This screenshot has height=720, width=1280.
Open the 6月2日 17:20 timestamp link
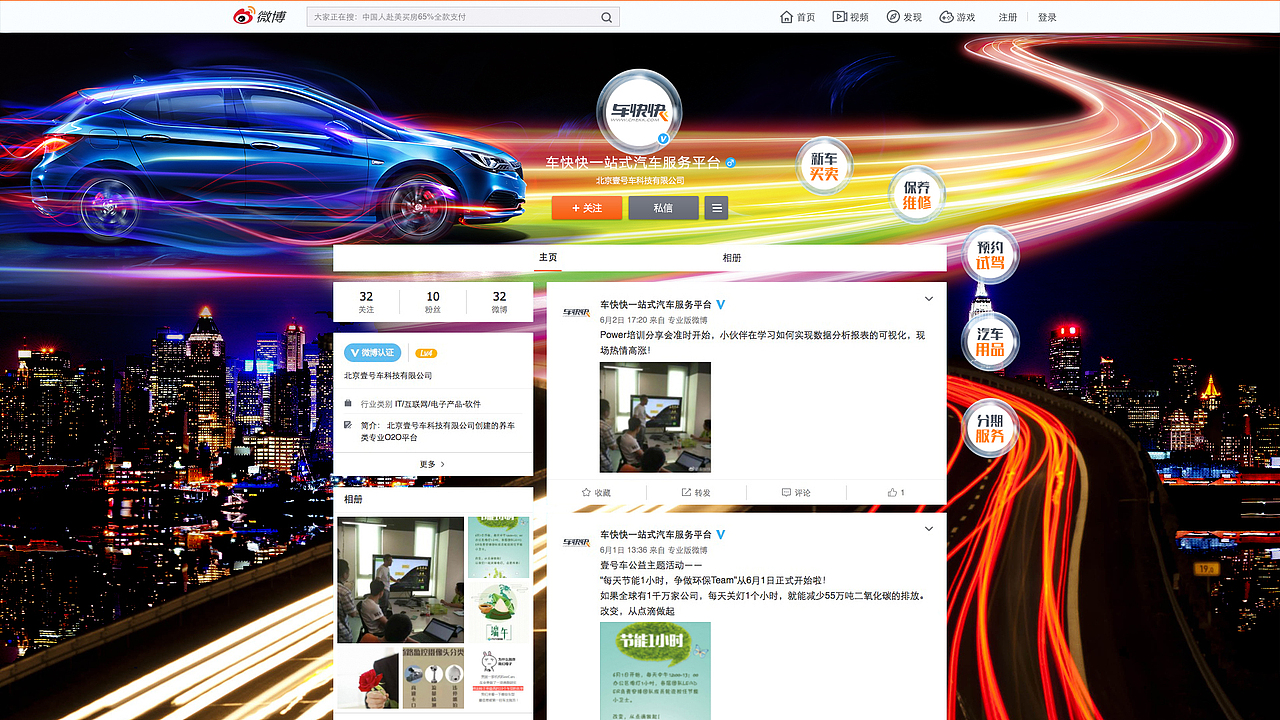622,320
